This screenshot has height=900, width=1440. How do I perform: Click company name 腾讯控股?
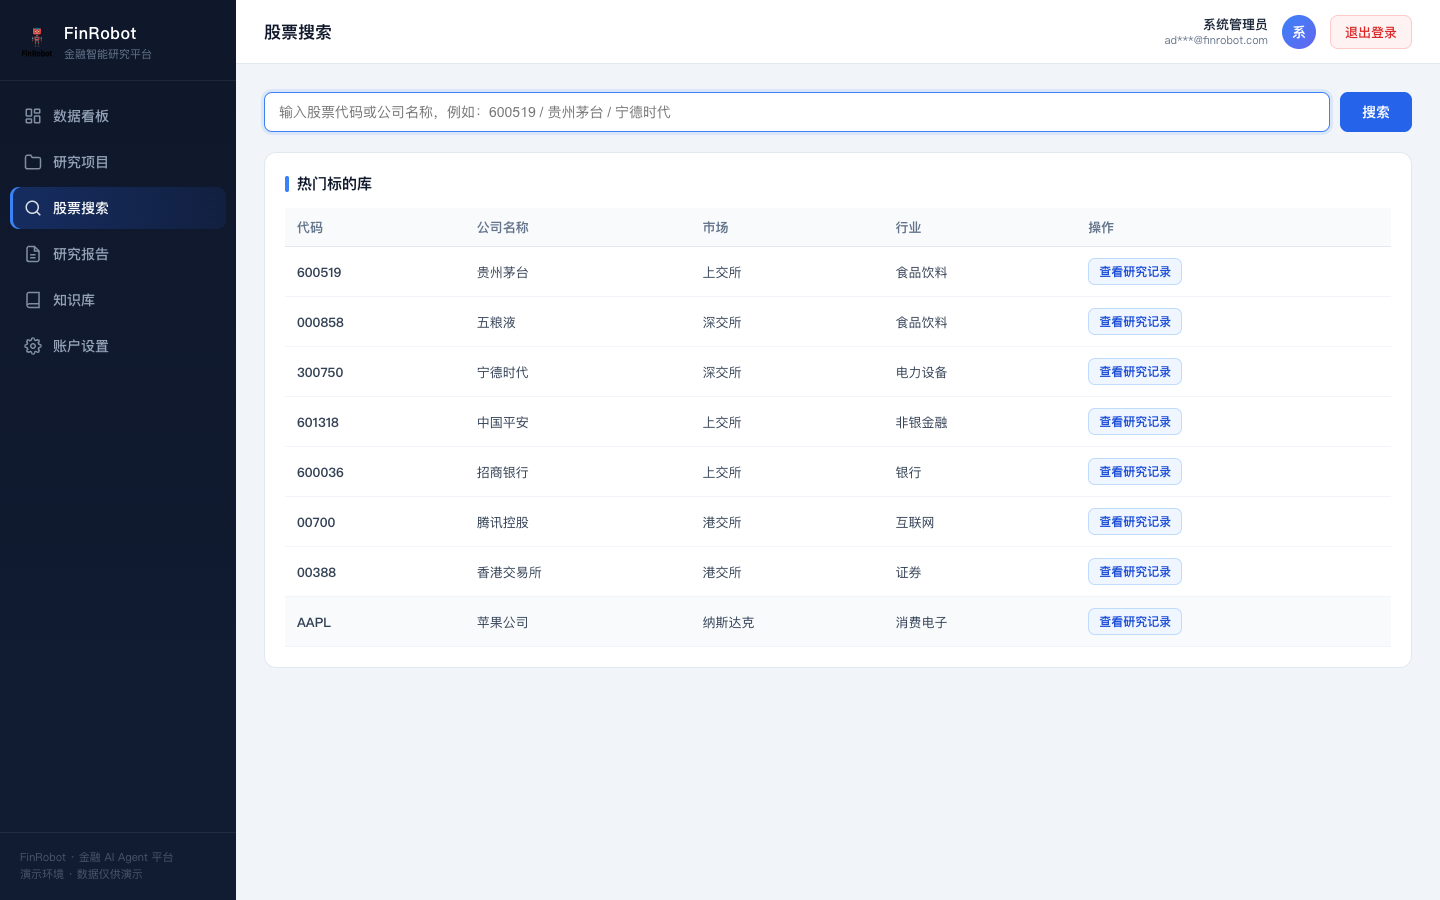[503, 522]
